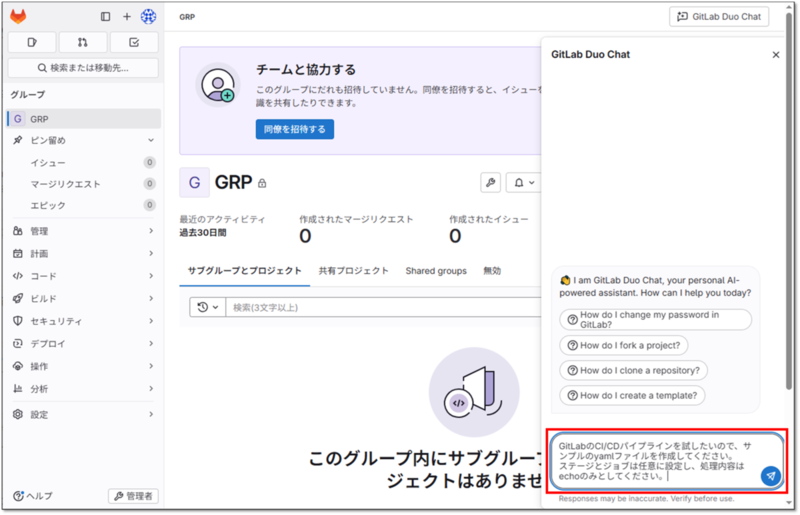Viewport: 800px width, 515px height.
Task: Open the plus create-new menu
Action: pyautogui.click(x=127, y=16)
